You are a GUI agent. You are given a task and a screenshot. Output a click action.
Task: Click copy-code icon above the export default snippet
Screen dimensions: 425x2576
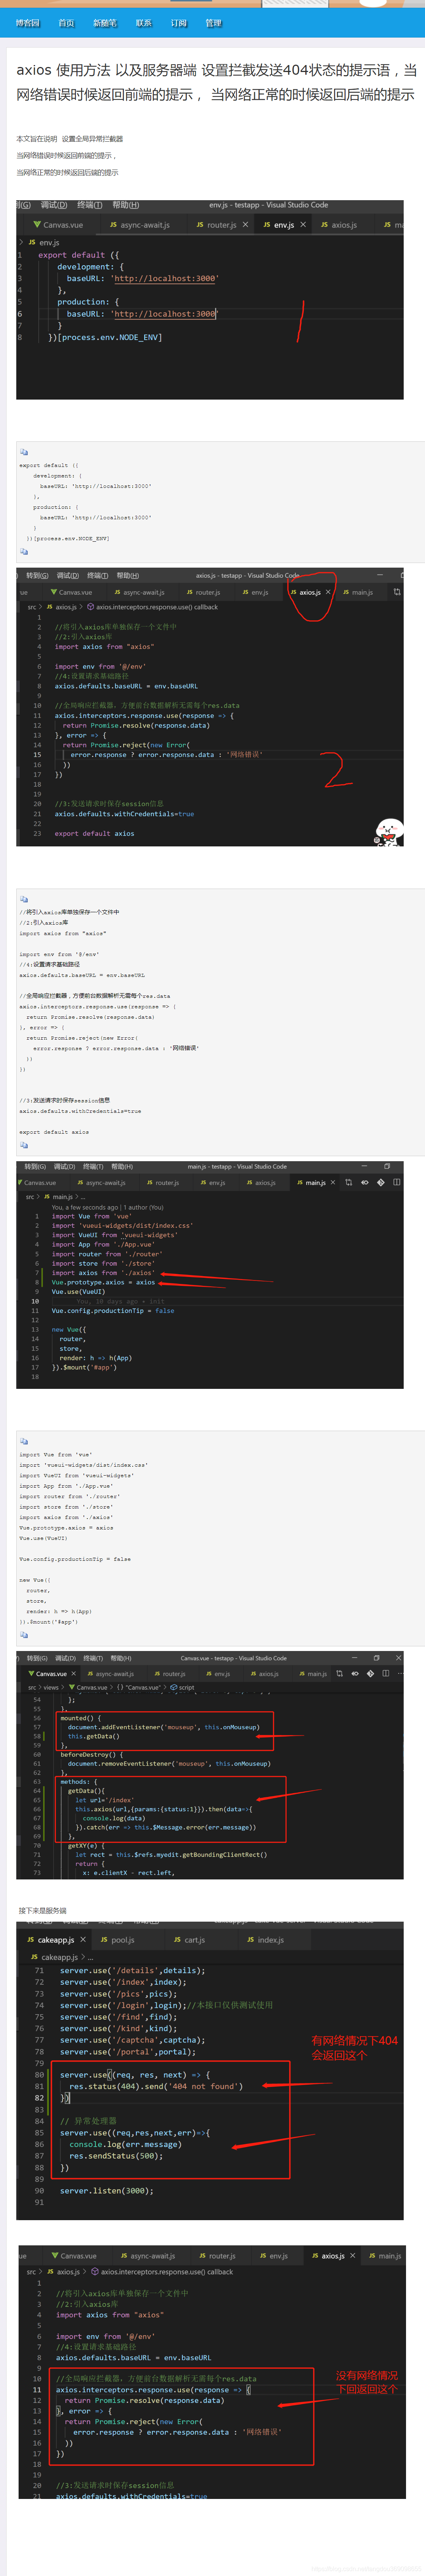pos(24,451)
